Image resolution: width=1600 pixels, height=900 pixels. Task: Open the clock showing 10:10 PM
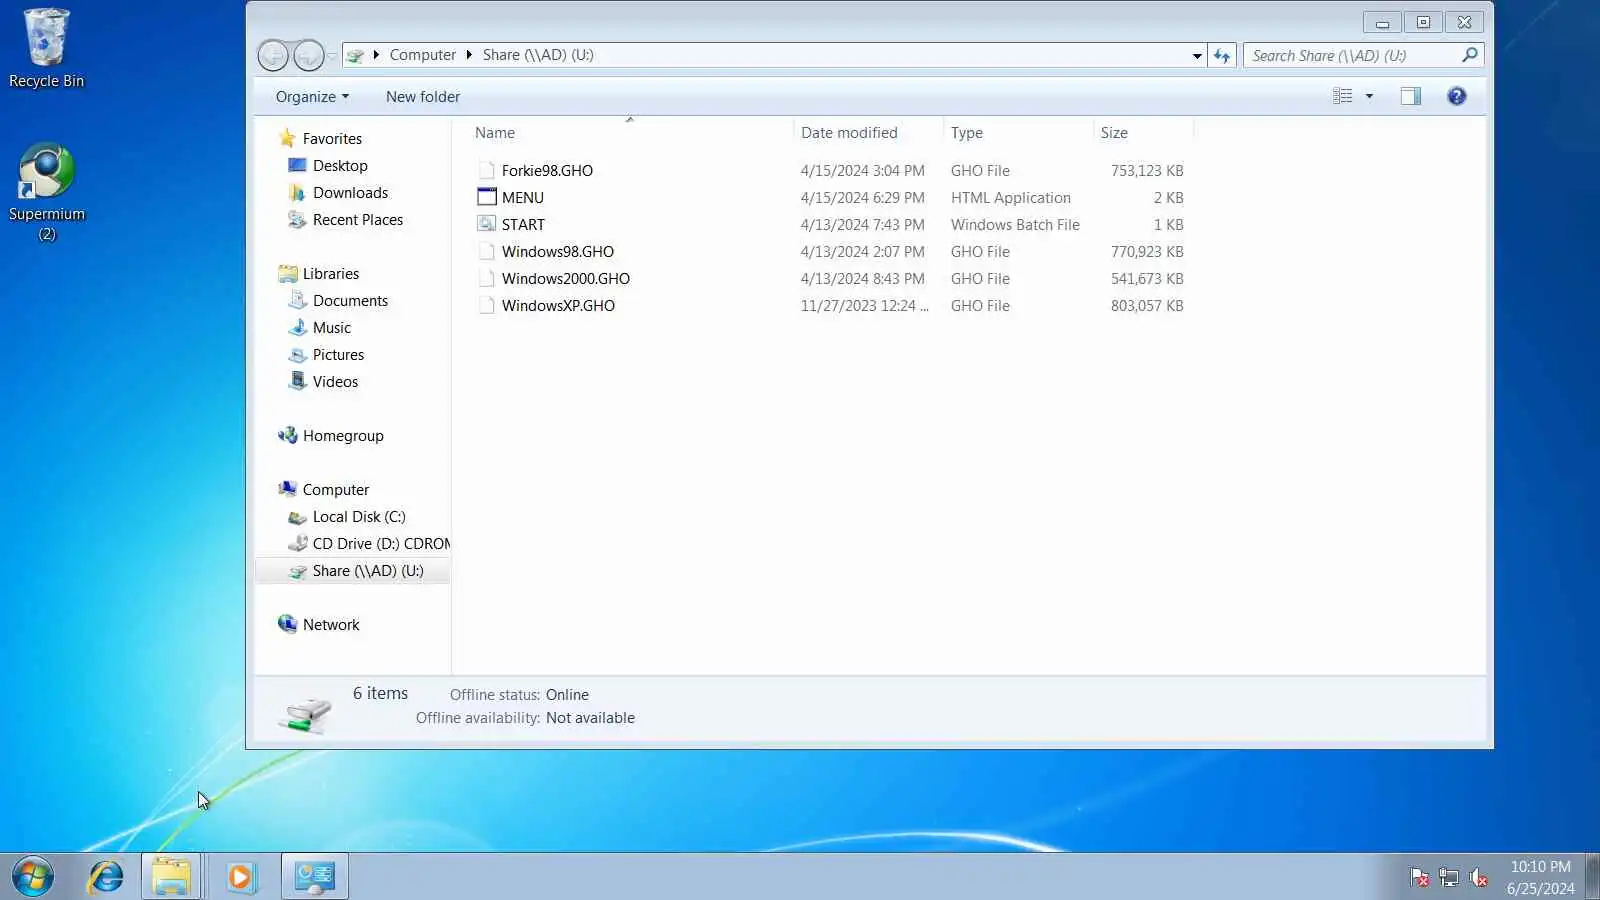click(x=1540, y=877)
